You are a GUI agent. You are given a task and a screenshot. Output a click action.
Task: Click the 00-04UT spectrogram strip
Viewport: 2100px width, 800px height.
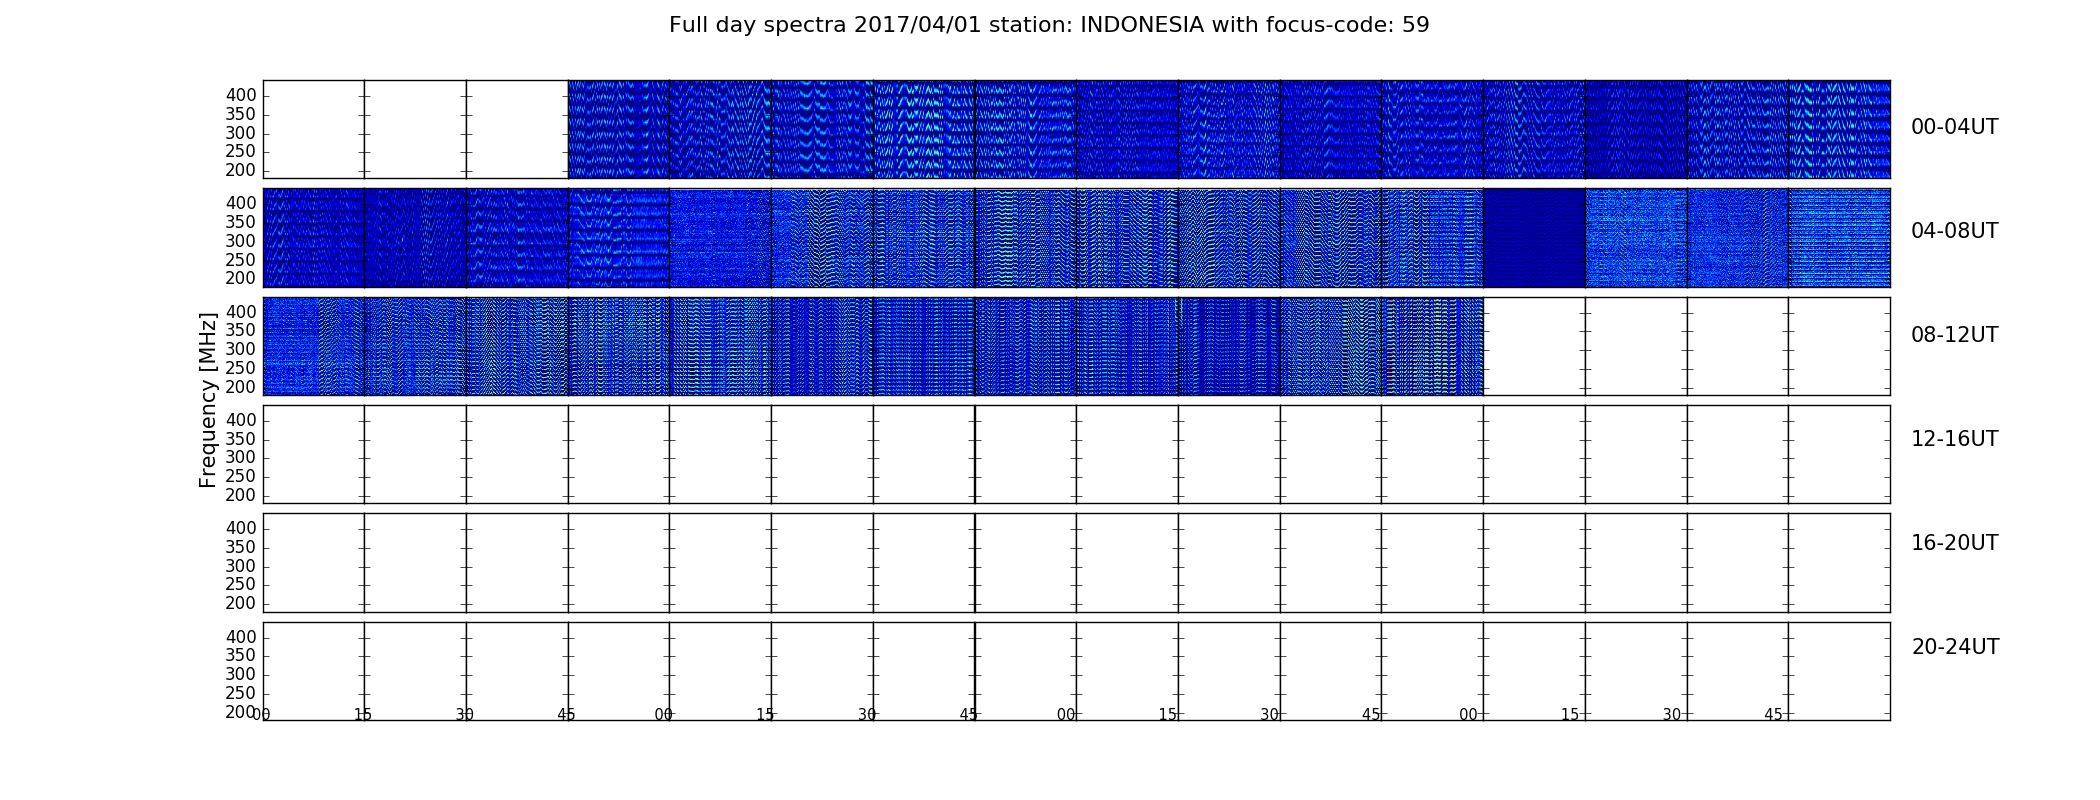1229,129
